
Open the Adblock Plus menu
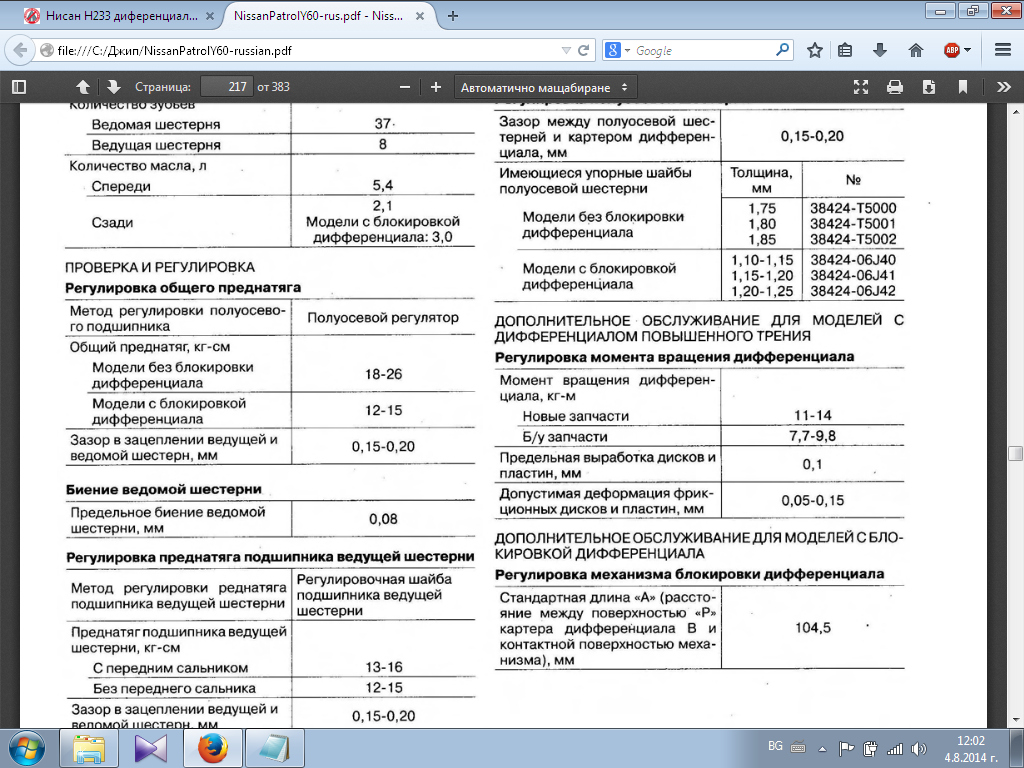(957, 50)
